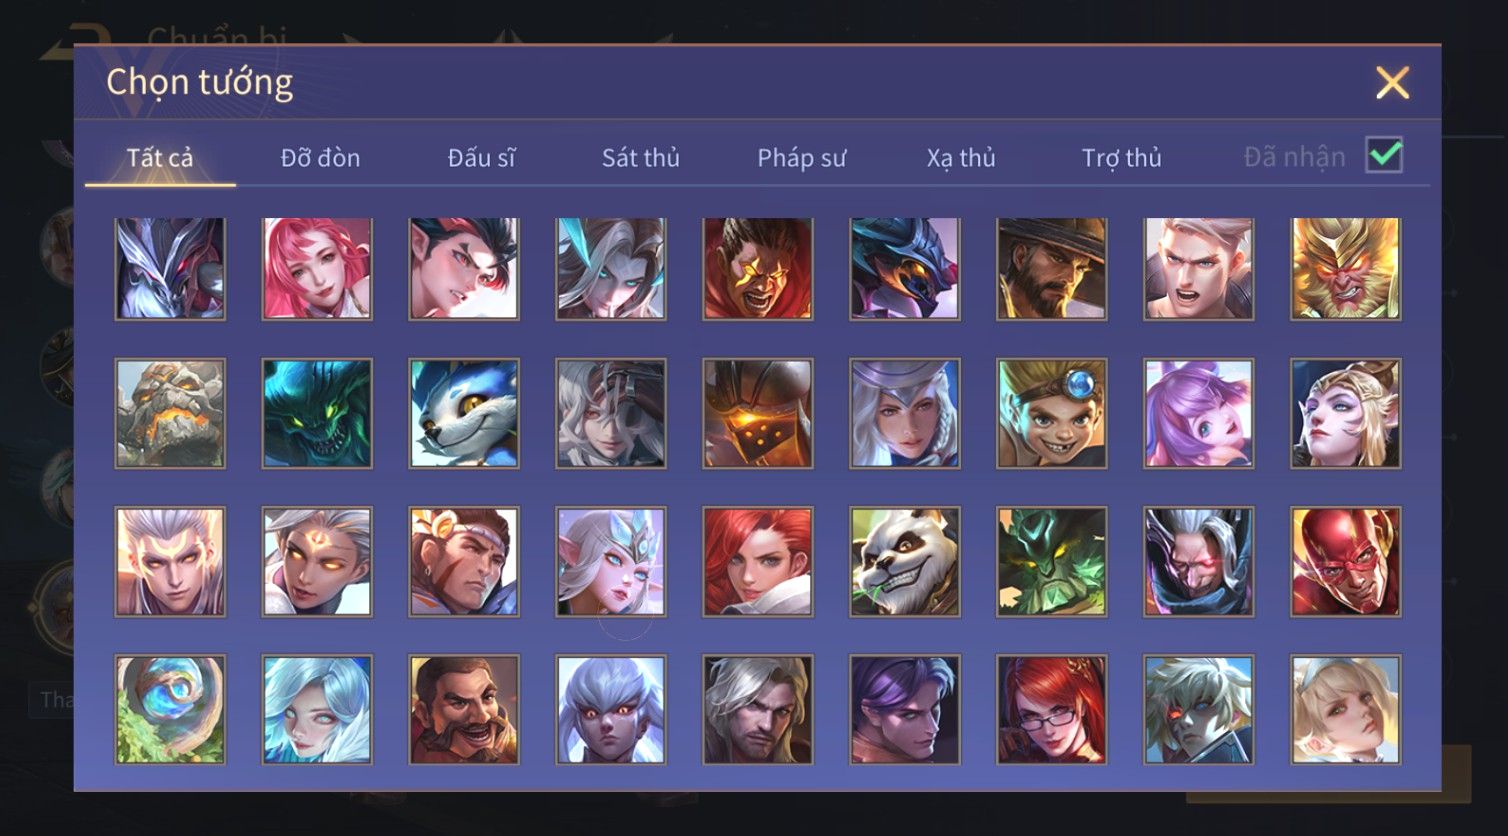Choose the pink-haired woman hero
This screenshot has width=1508, height=836.
317,269
